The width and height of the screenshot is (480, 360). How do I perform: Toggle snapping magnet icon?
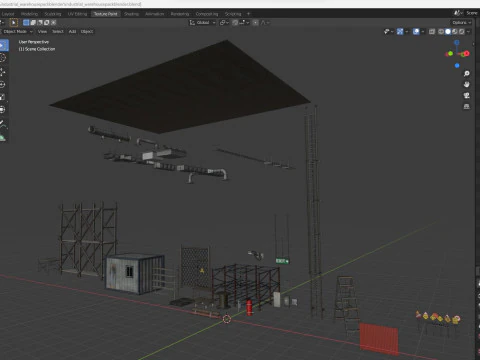tap(235, 23)
